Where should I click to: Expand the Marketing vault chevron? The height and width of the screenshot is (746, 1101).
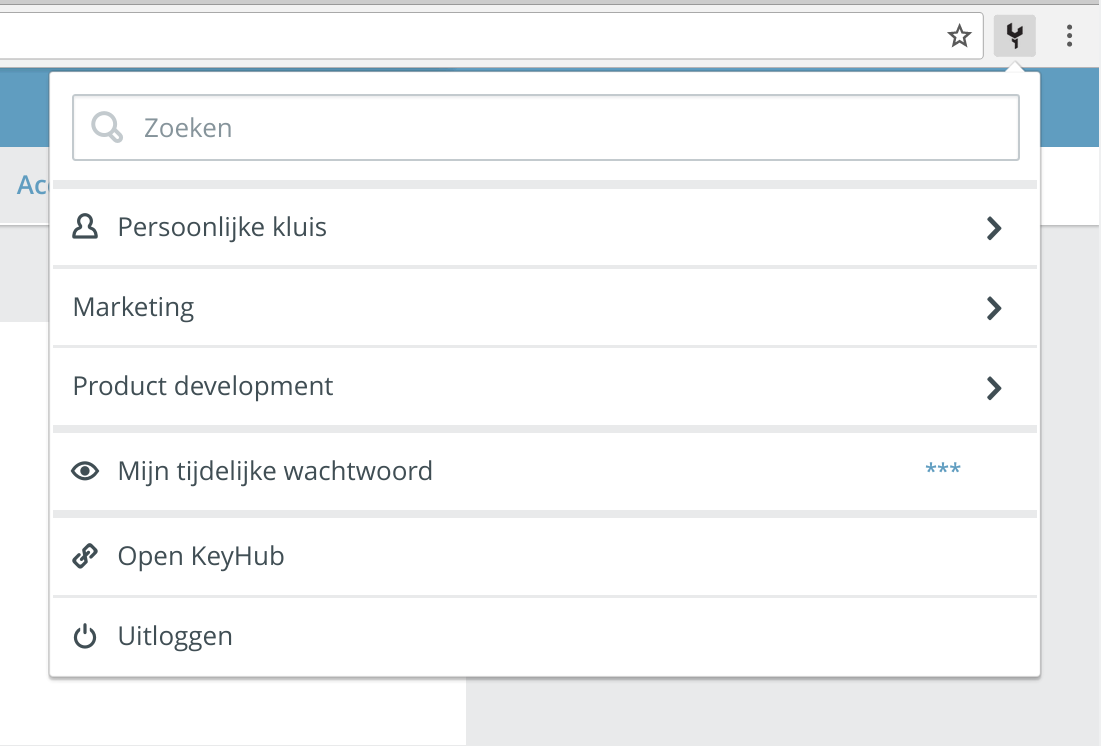click(994, 308)
